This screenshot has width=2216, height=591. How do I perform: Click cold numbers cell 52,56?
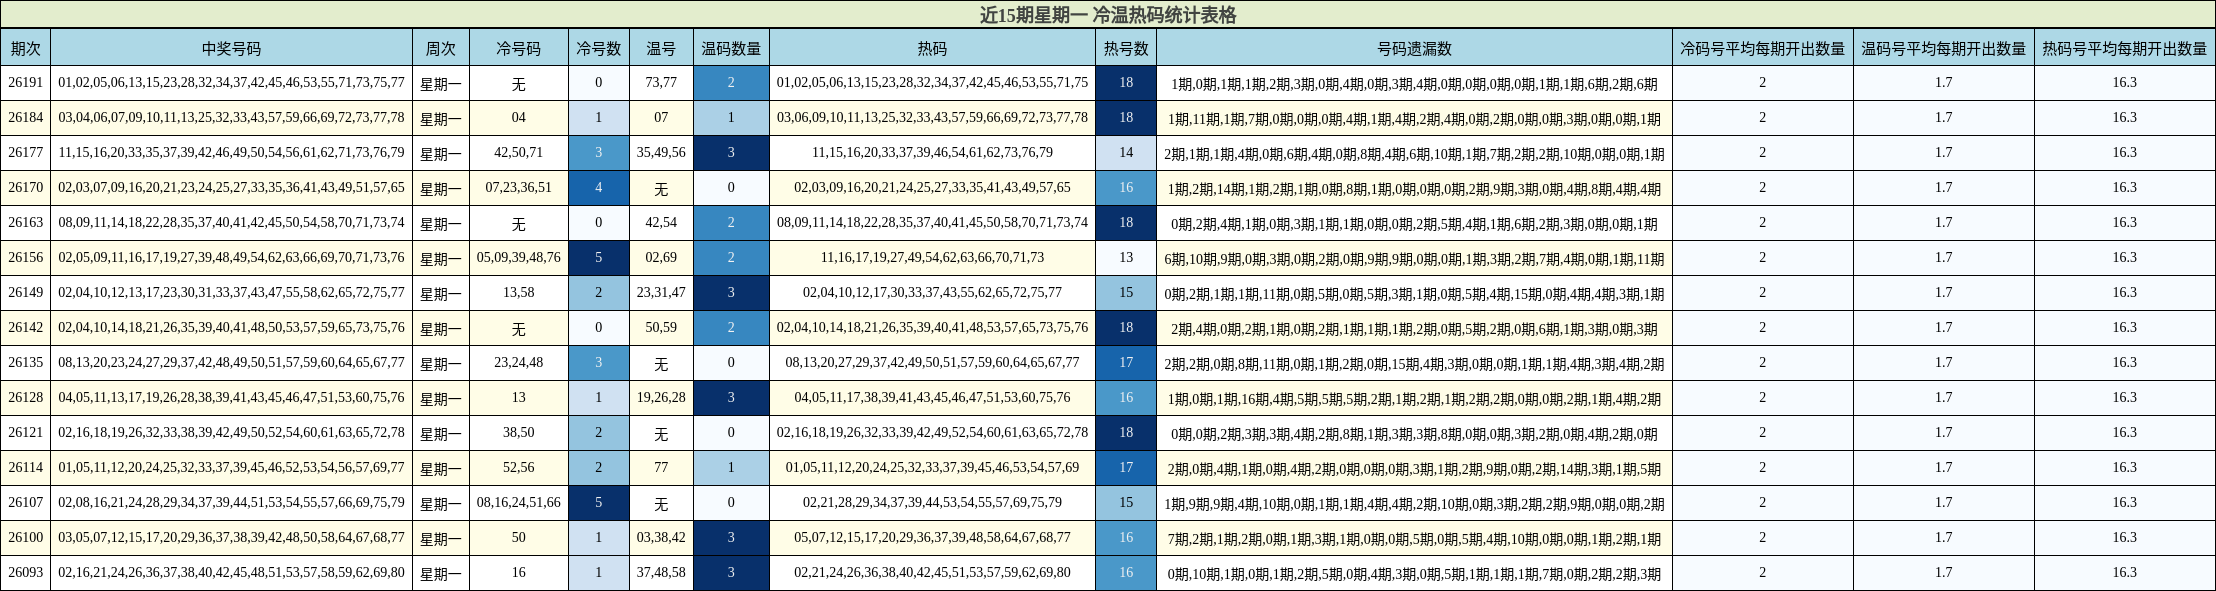[x=519, y=468]
